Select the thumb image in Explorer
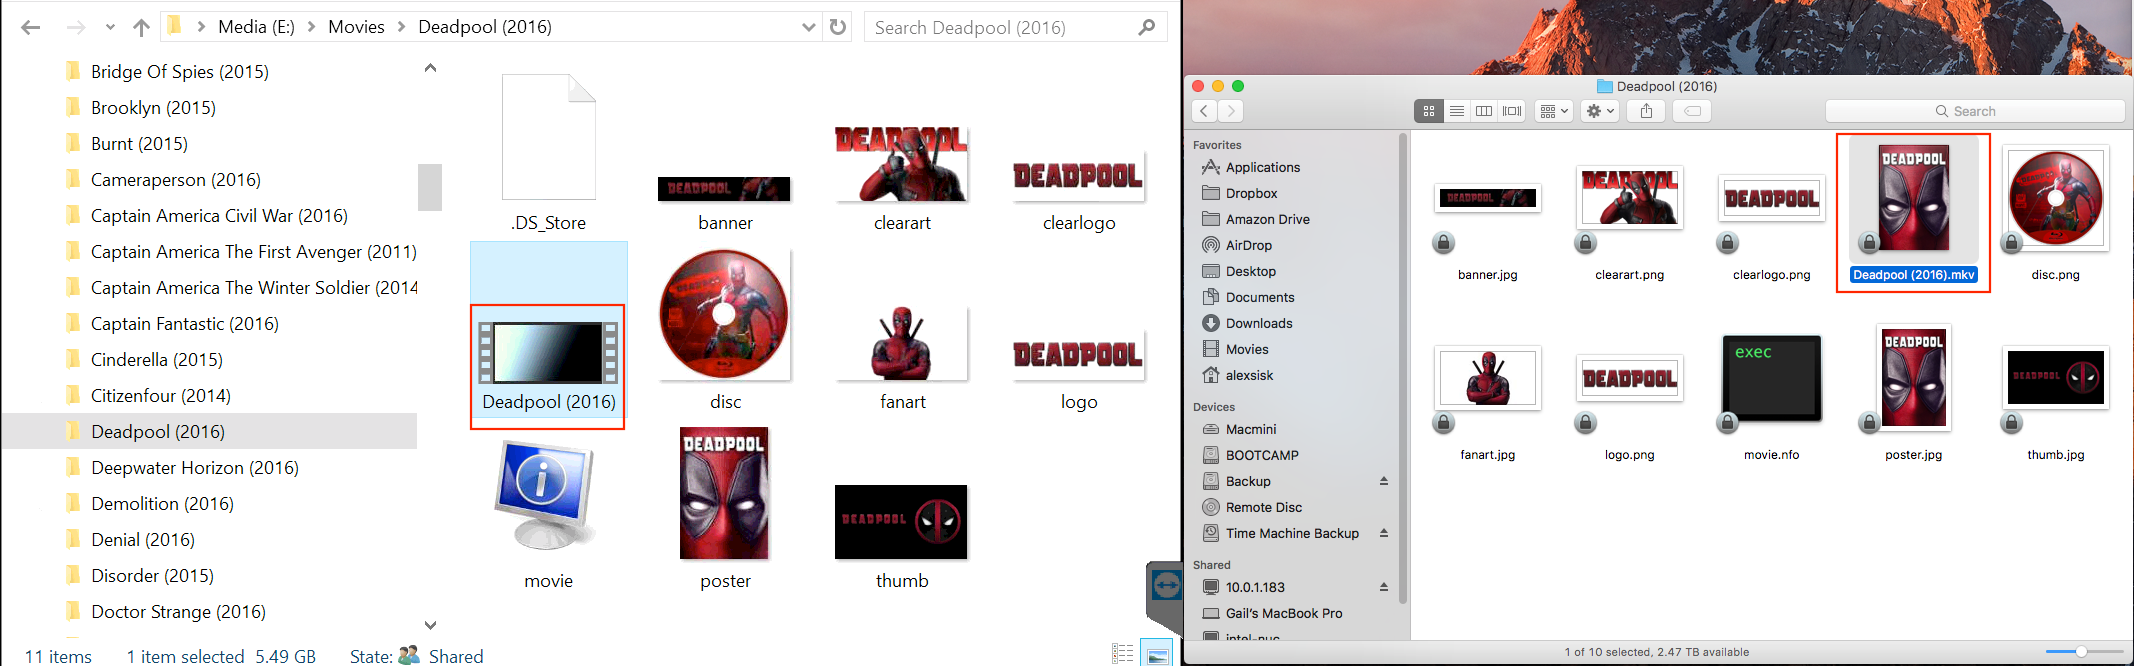Image resolution: width=2134 pixels, height=666 pixels. 901,537
